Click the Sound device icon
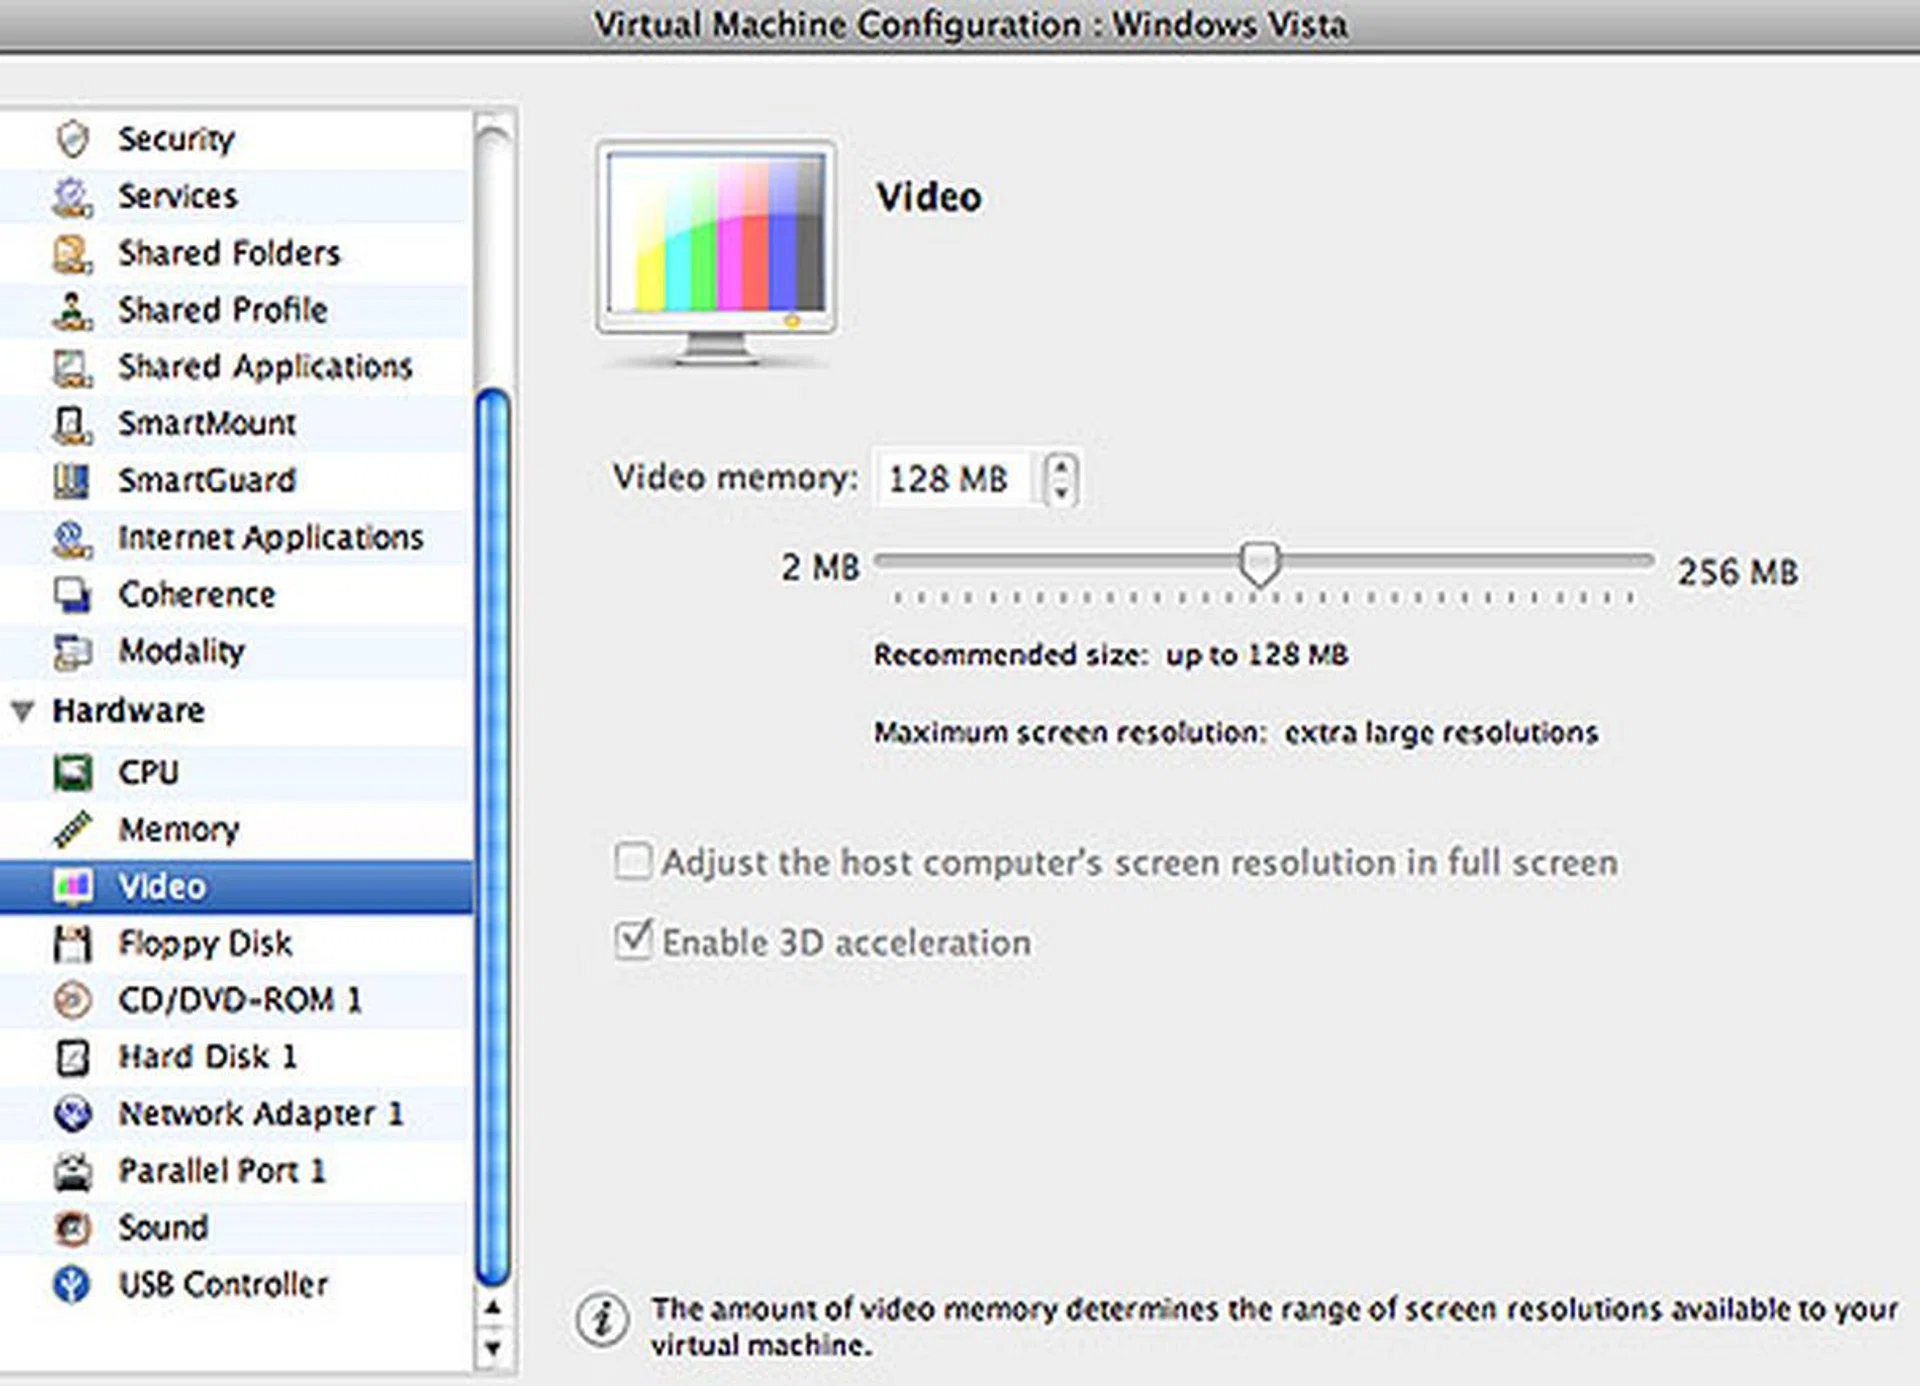Screen dimensions: 1920x1386 pos(72,1227)
